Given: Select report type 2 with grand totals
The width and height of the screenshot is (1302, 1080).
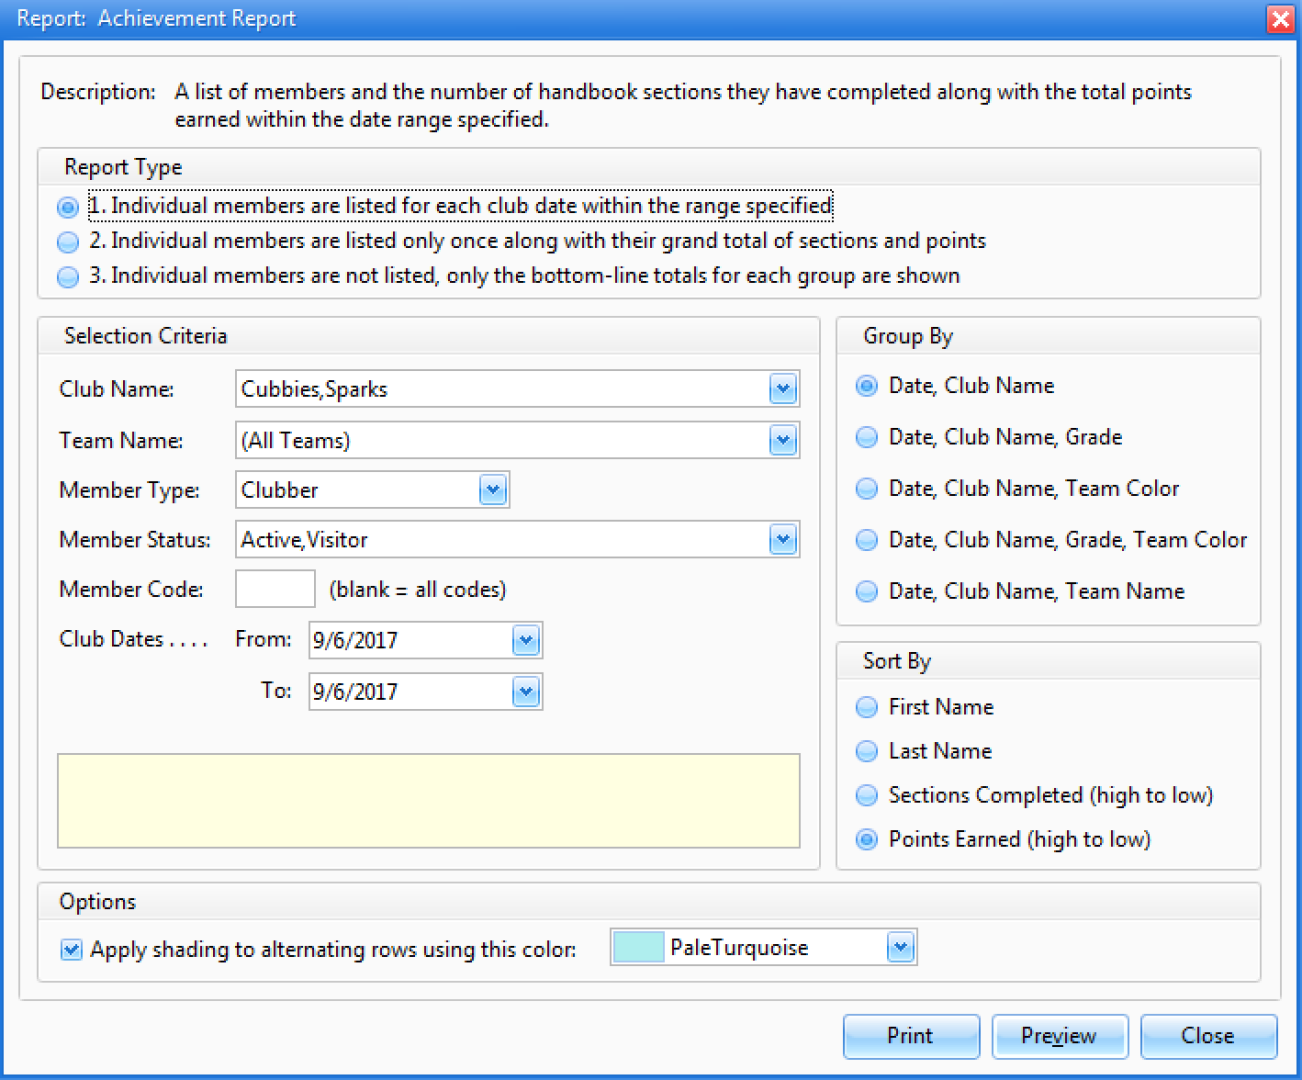Looking at the screenshot, I should (68, 242).
